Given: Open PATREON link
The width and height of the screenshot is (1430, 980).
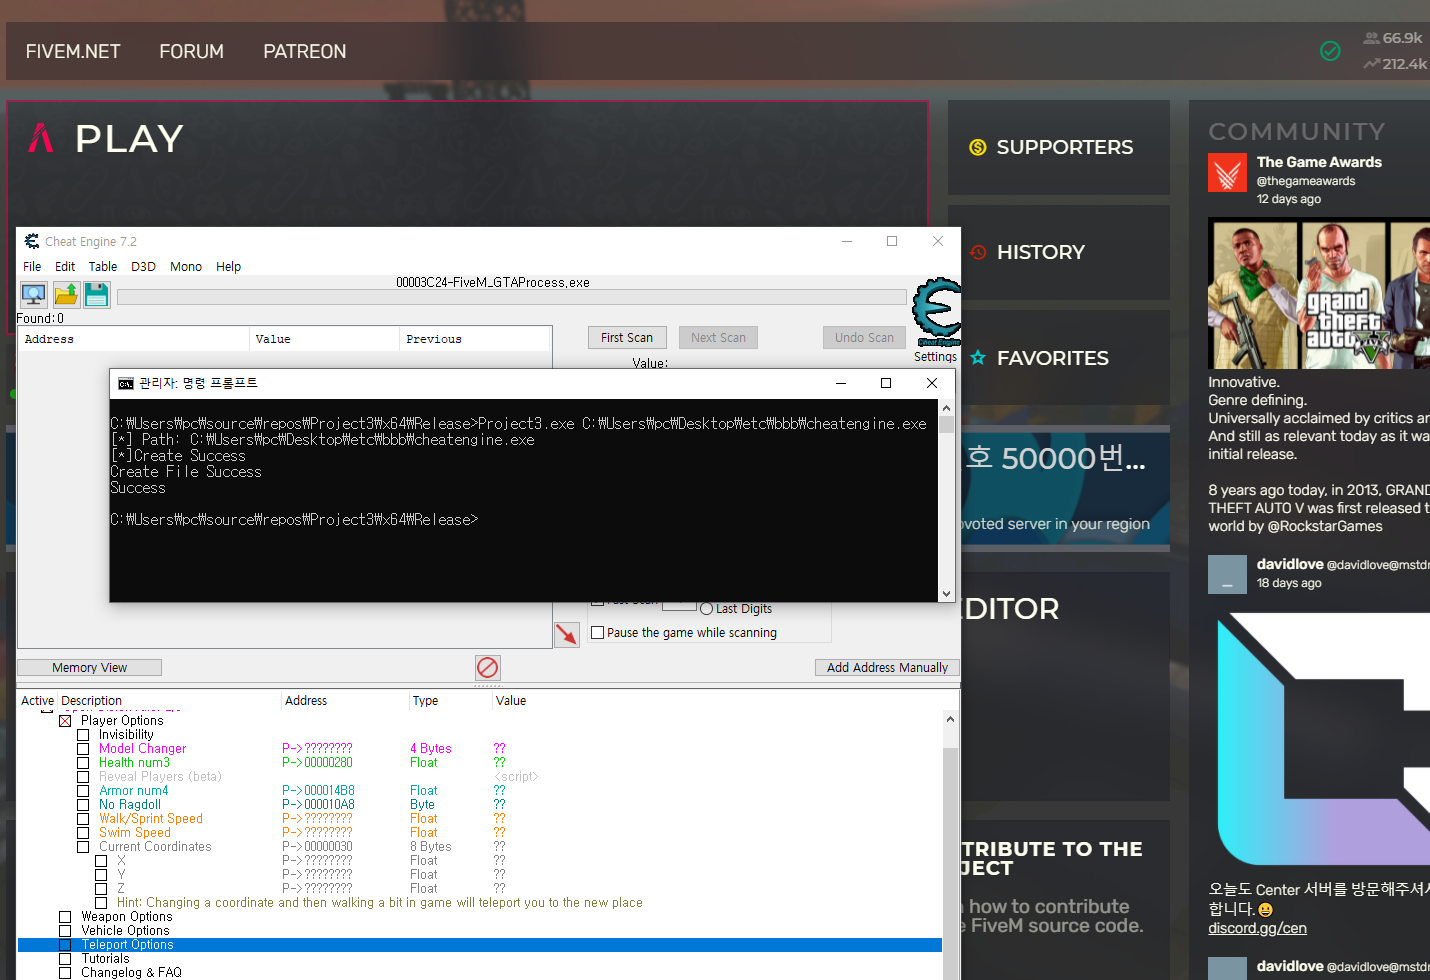Looking at the screenshot, I should click(305, 52).
